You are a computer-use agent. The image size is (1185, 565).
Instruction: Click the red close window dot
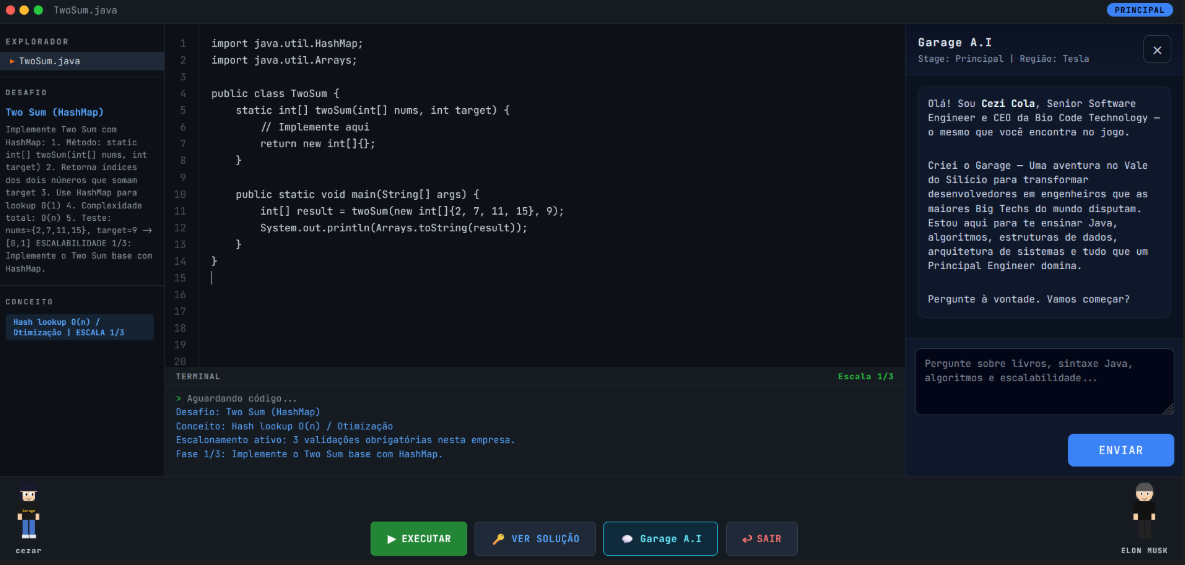(x=10, y=10)
